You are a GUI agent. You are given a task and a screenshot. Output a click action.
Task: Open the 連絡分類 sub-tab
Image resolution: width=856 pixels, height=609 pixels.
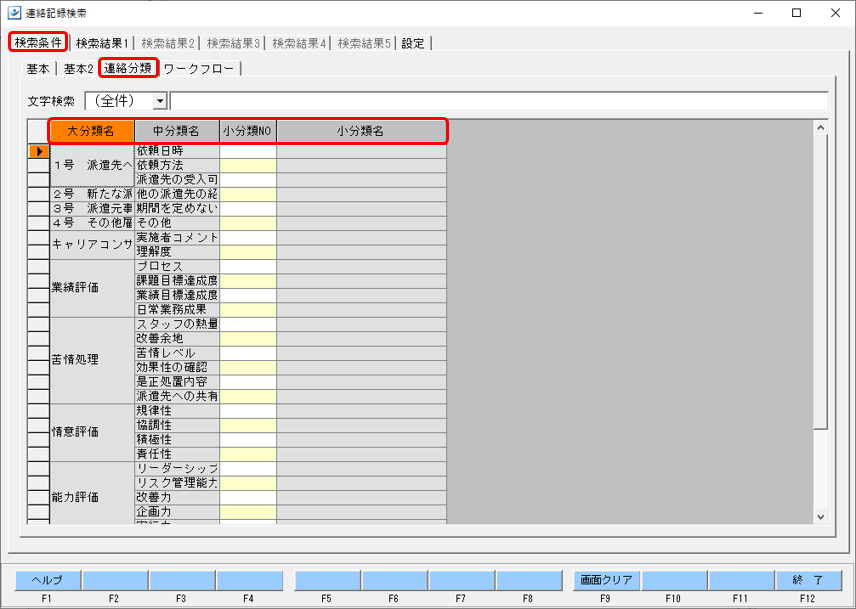[x=128, y=68]
